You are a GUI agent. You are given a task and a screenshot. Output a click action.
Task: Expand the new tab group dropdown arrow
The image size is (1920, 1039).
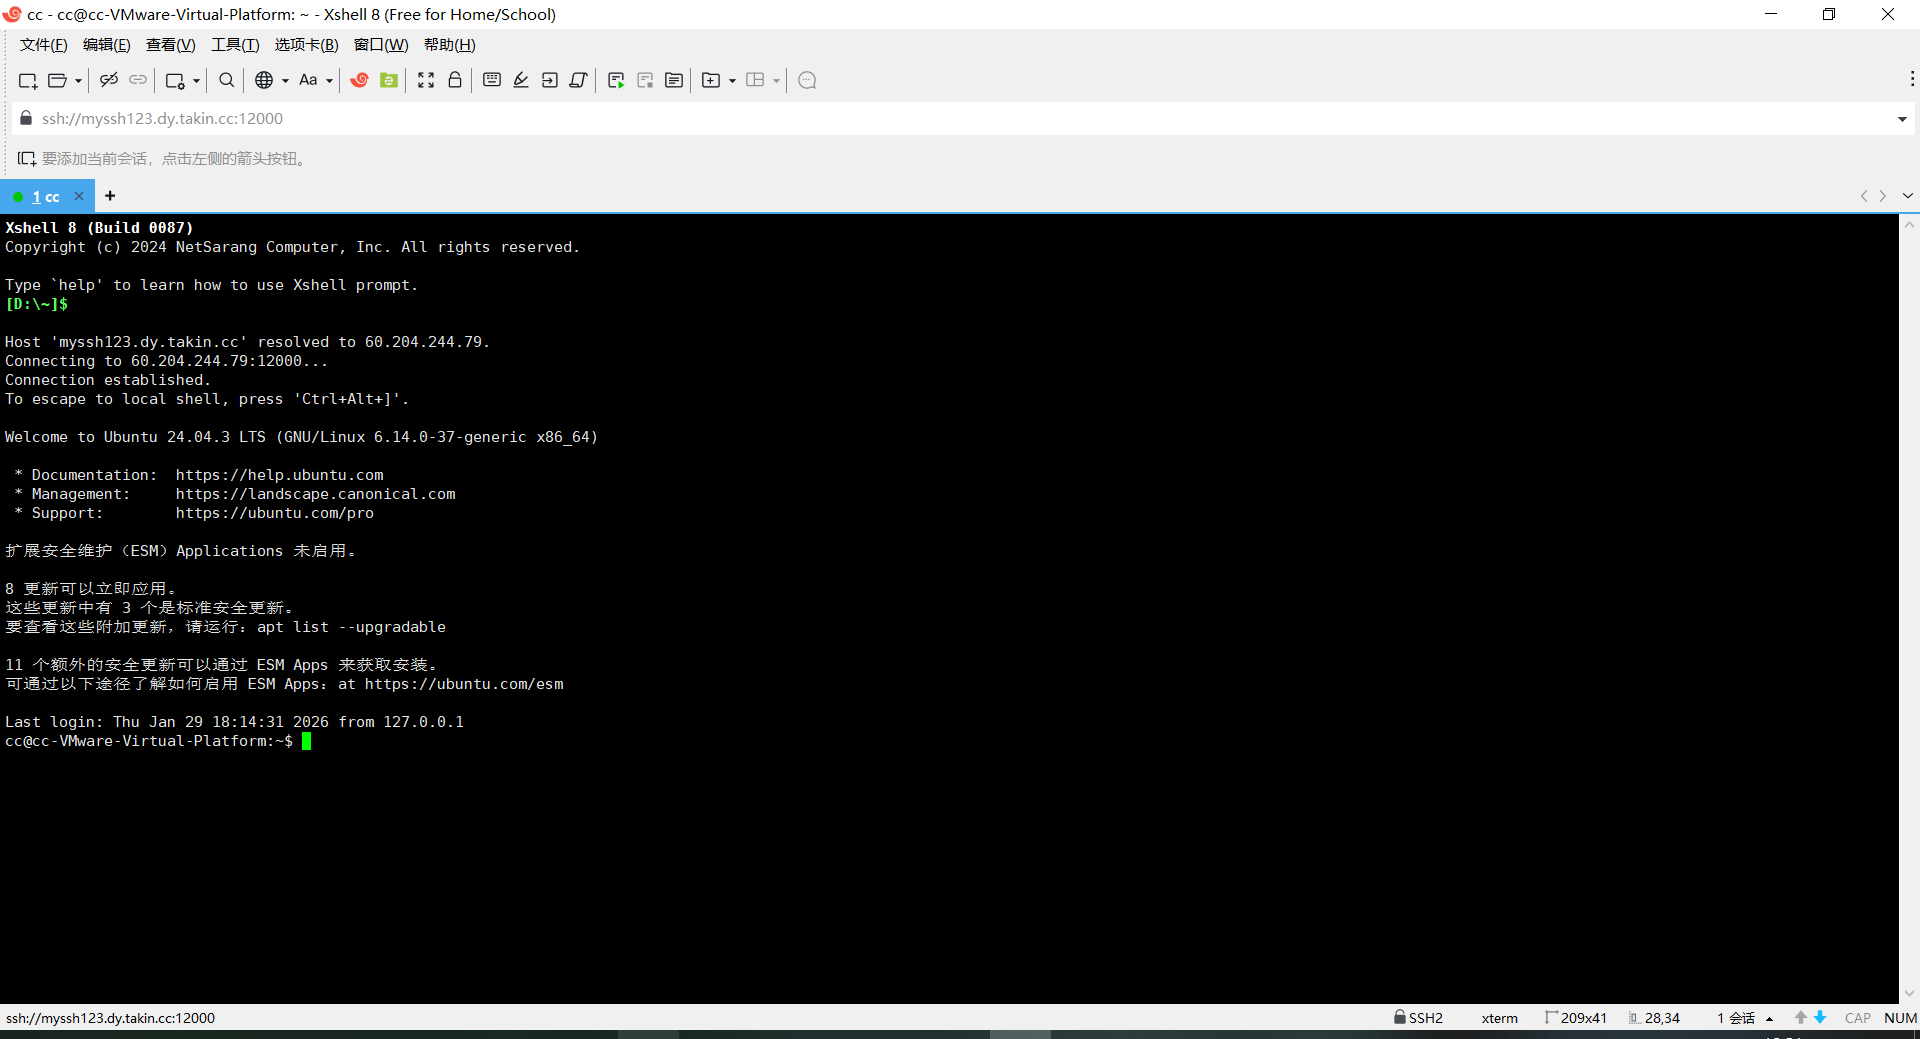[x=732, y=81]
